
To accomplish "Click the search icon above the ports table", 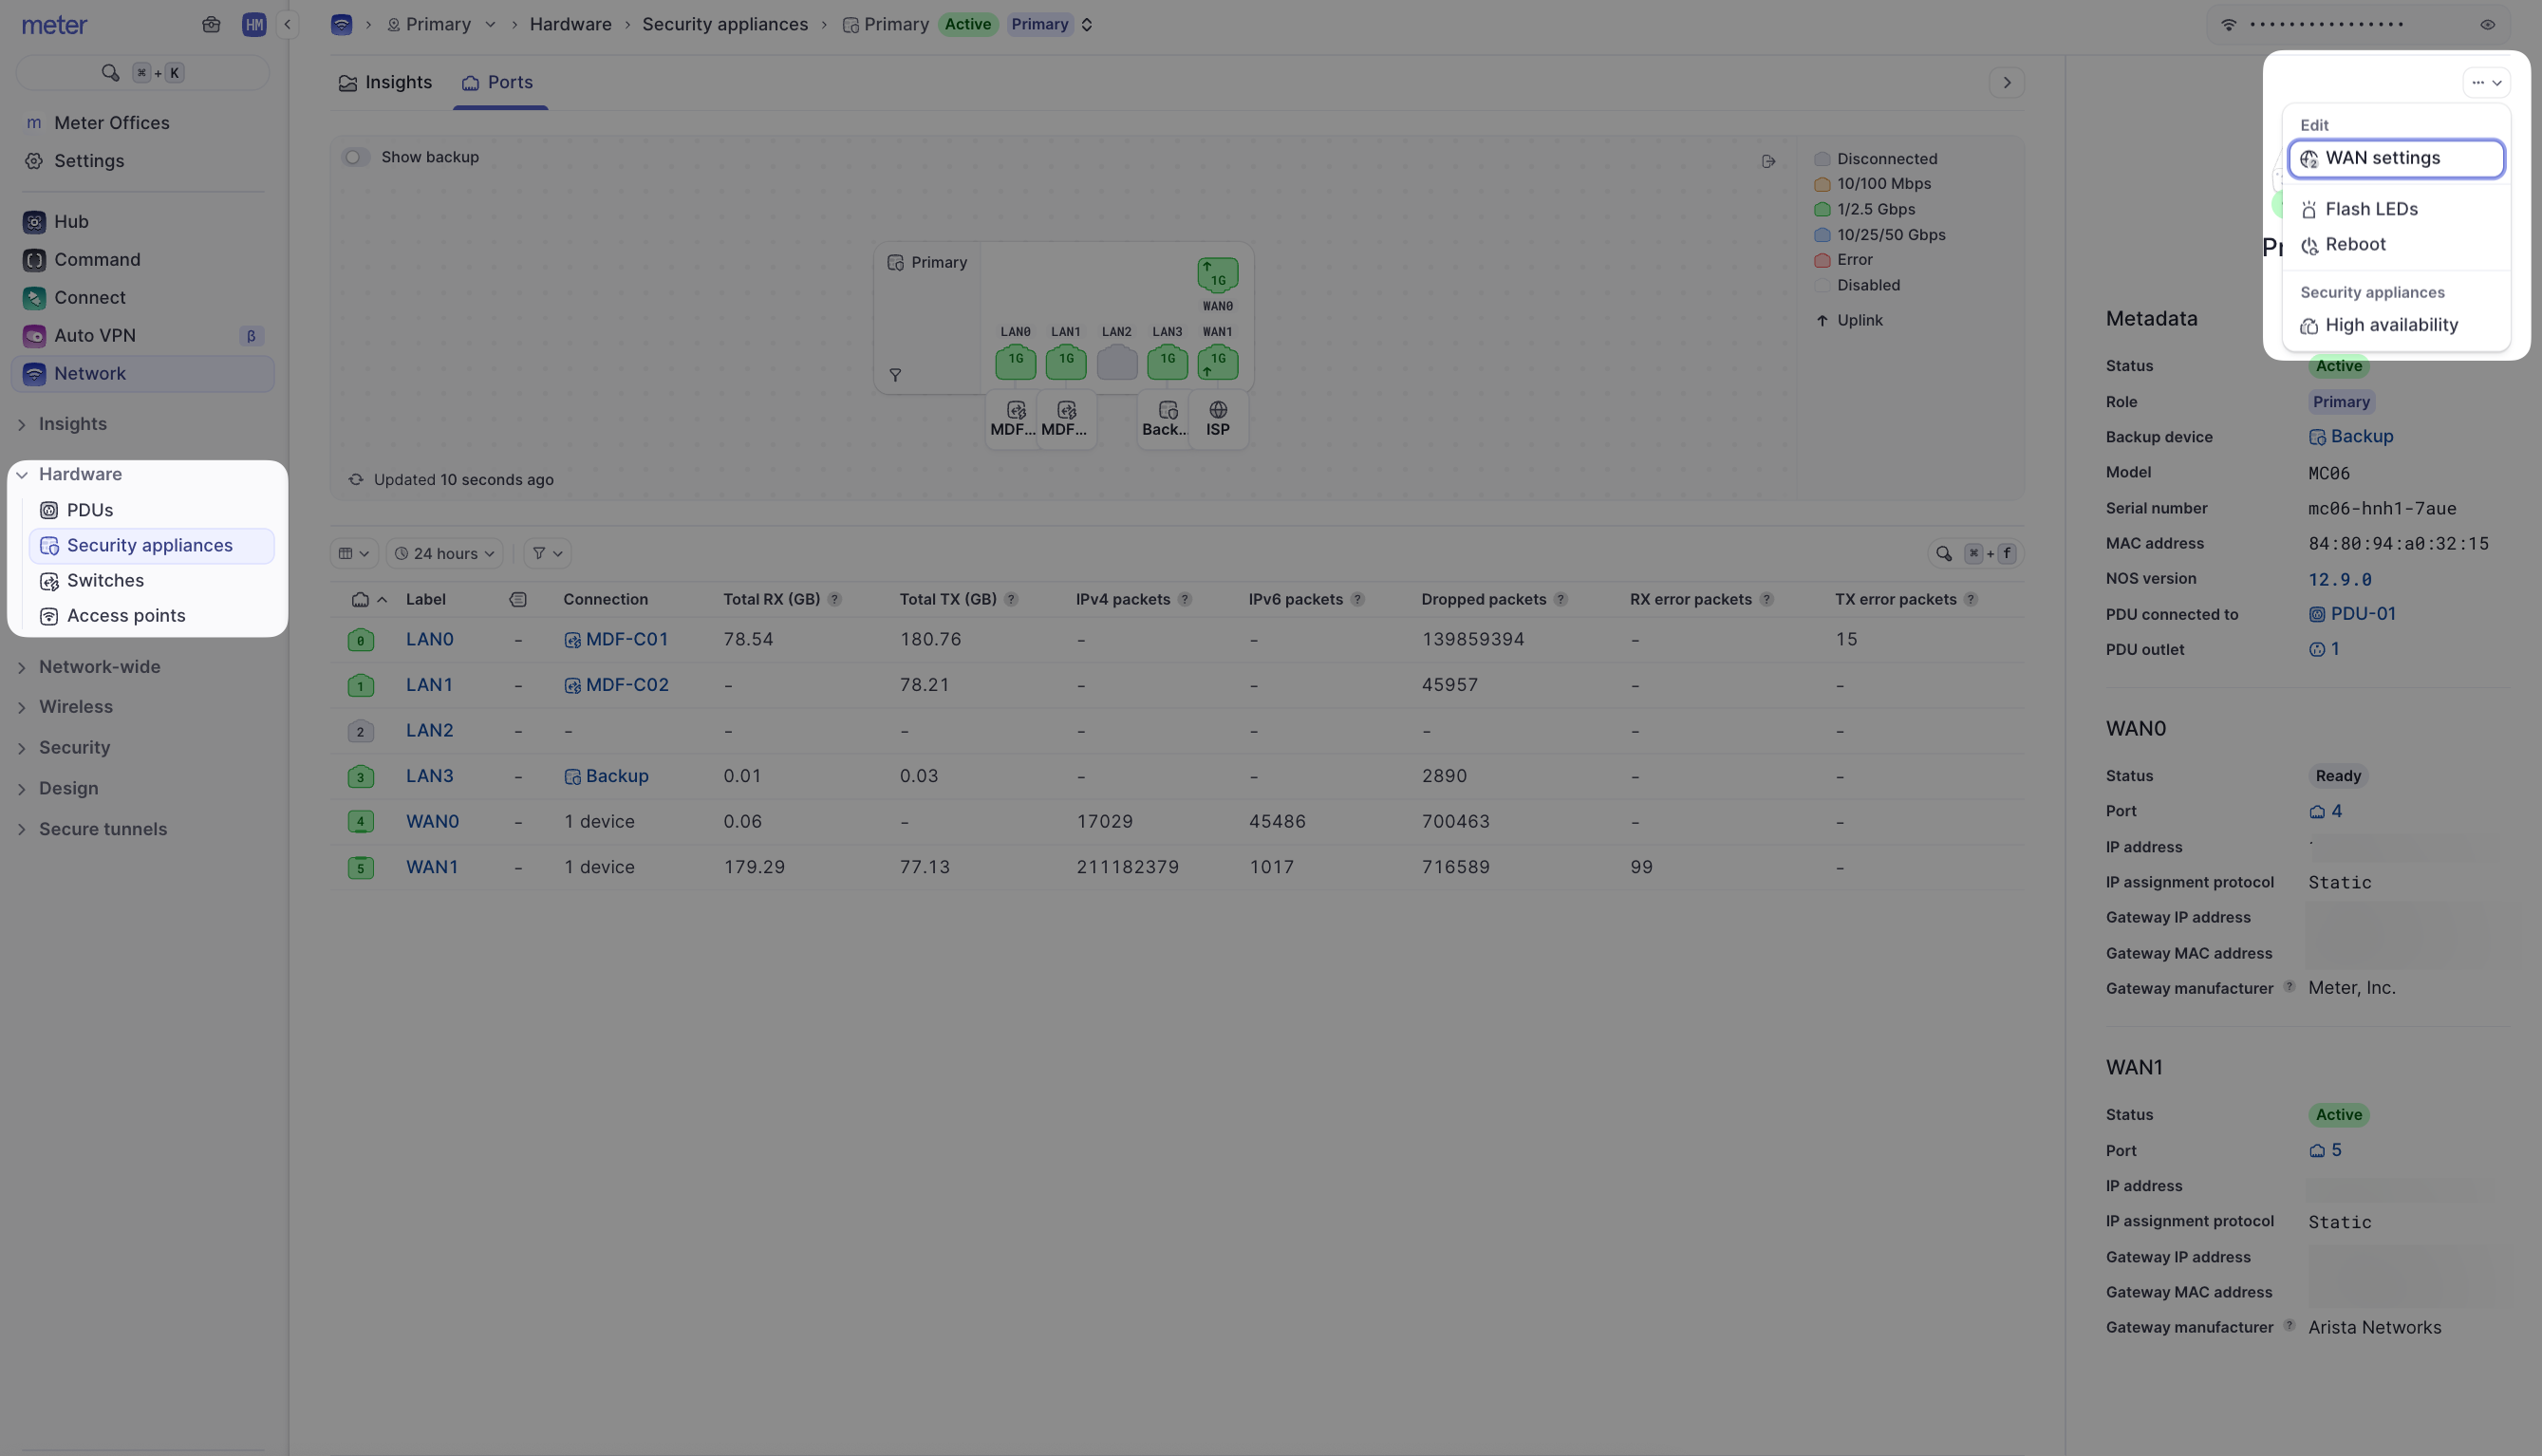I will (1943, 554).
